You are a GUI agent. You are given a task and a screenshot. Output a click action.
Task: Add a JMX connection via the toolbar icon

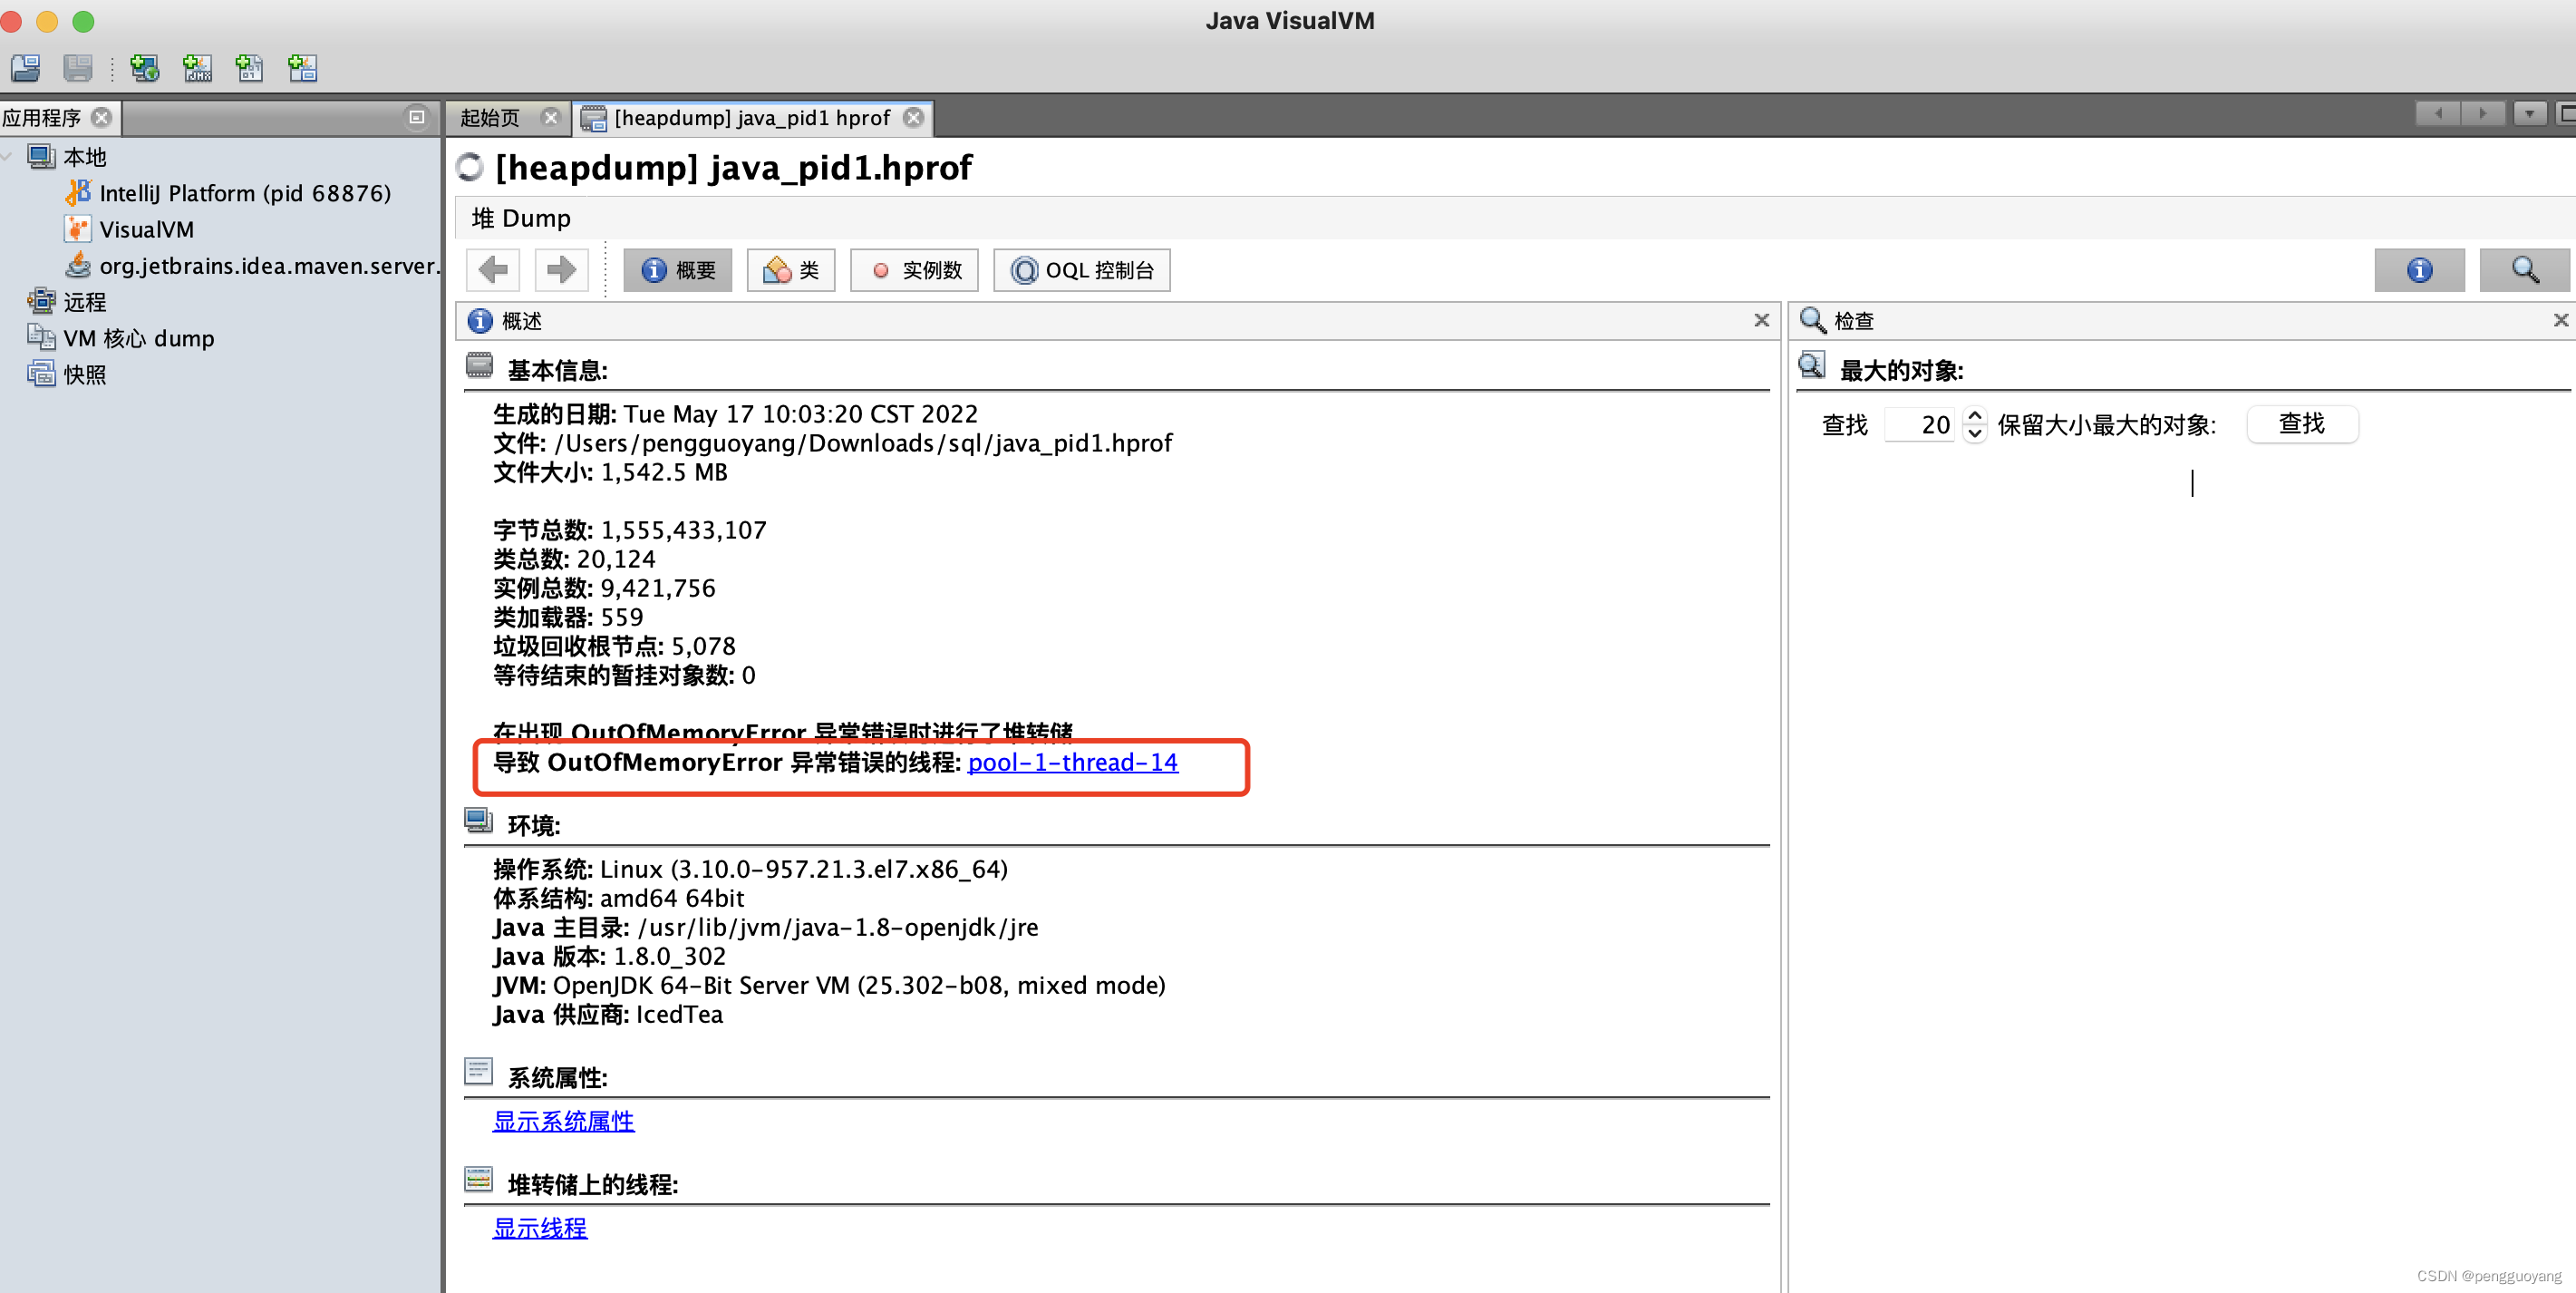(x=197, y=68)
